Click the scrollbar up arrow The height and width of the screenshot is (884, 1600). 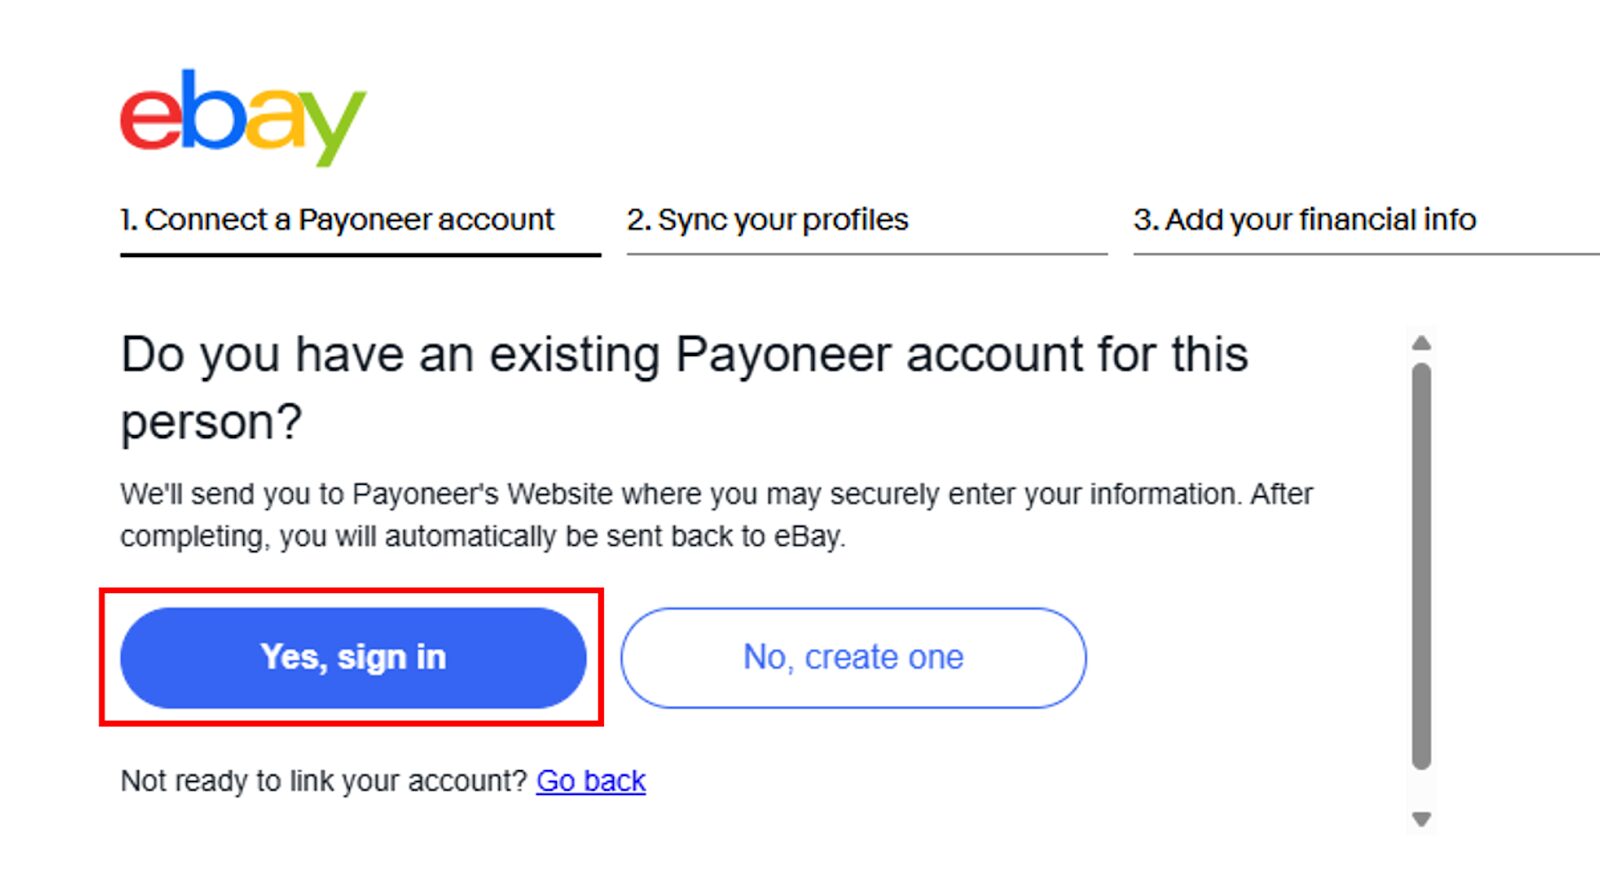click(x=1421, y=343)
